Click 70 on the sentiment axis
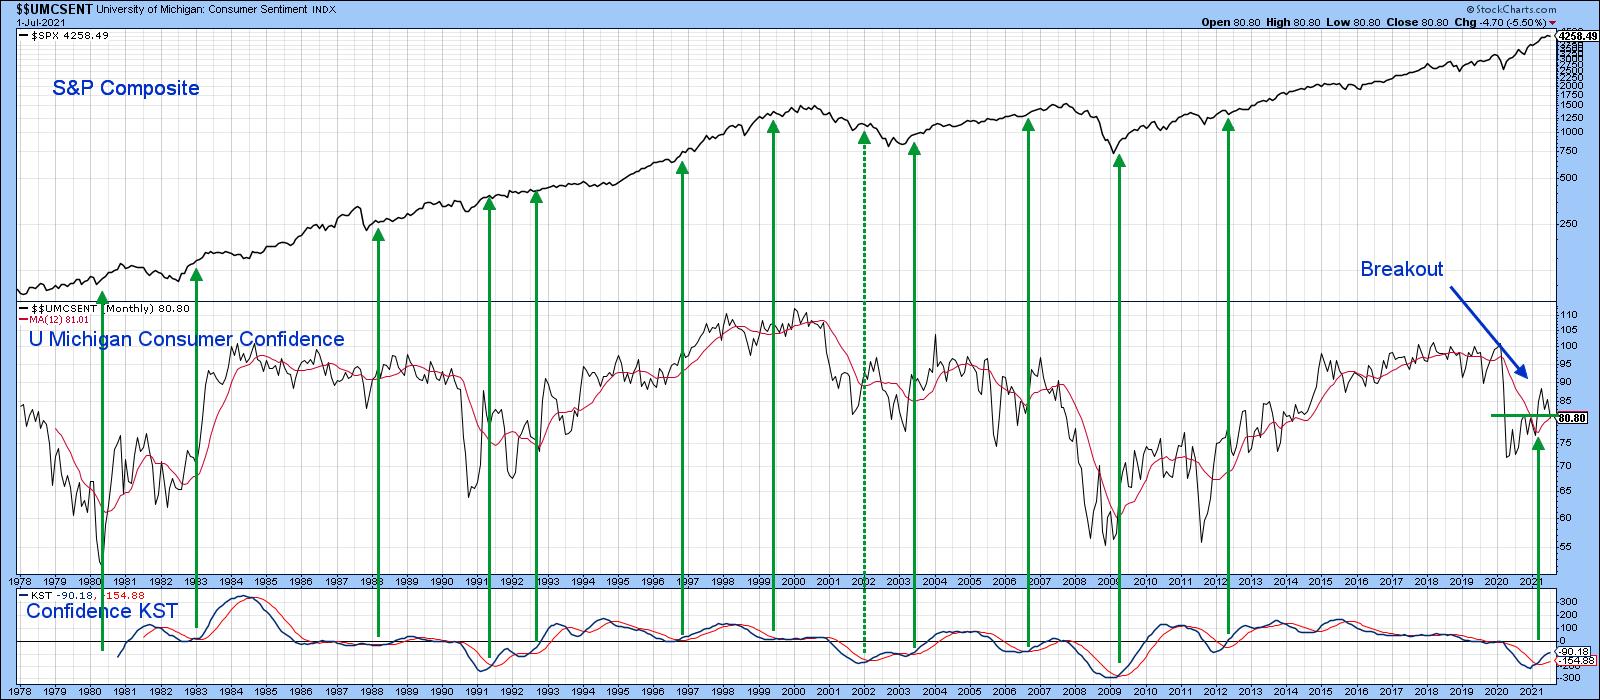1600x700 pixels. (1566, 466)
